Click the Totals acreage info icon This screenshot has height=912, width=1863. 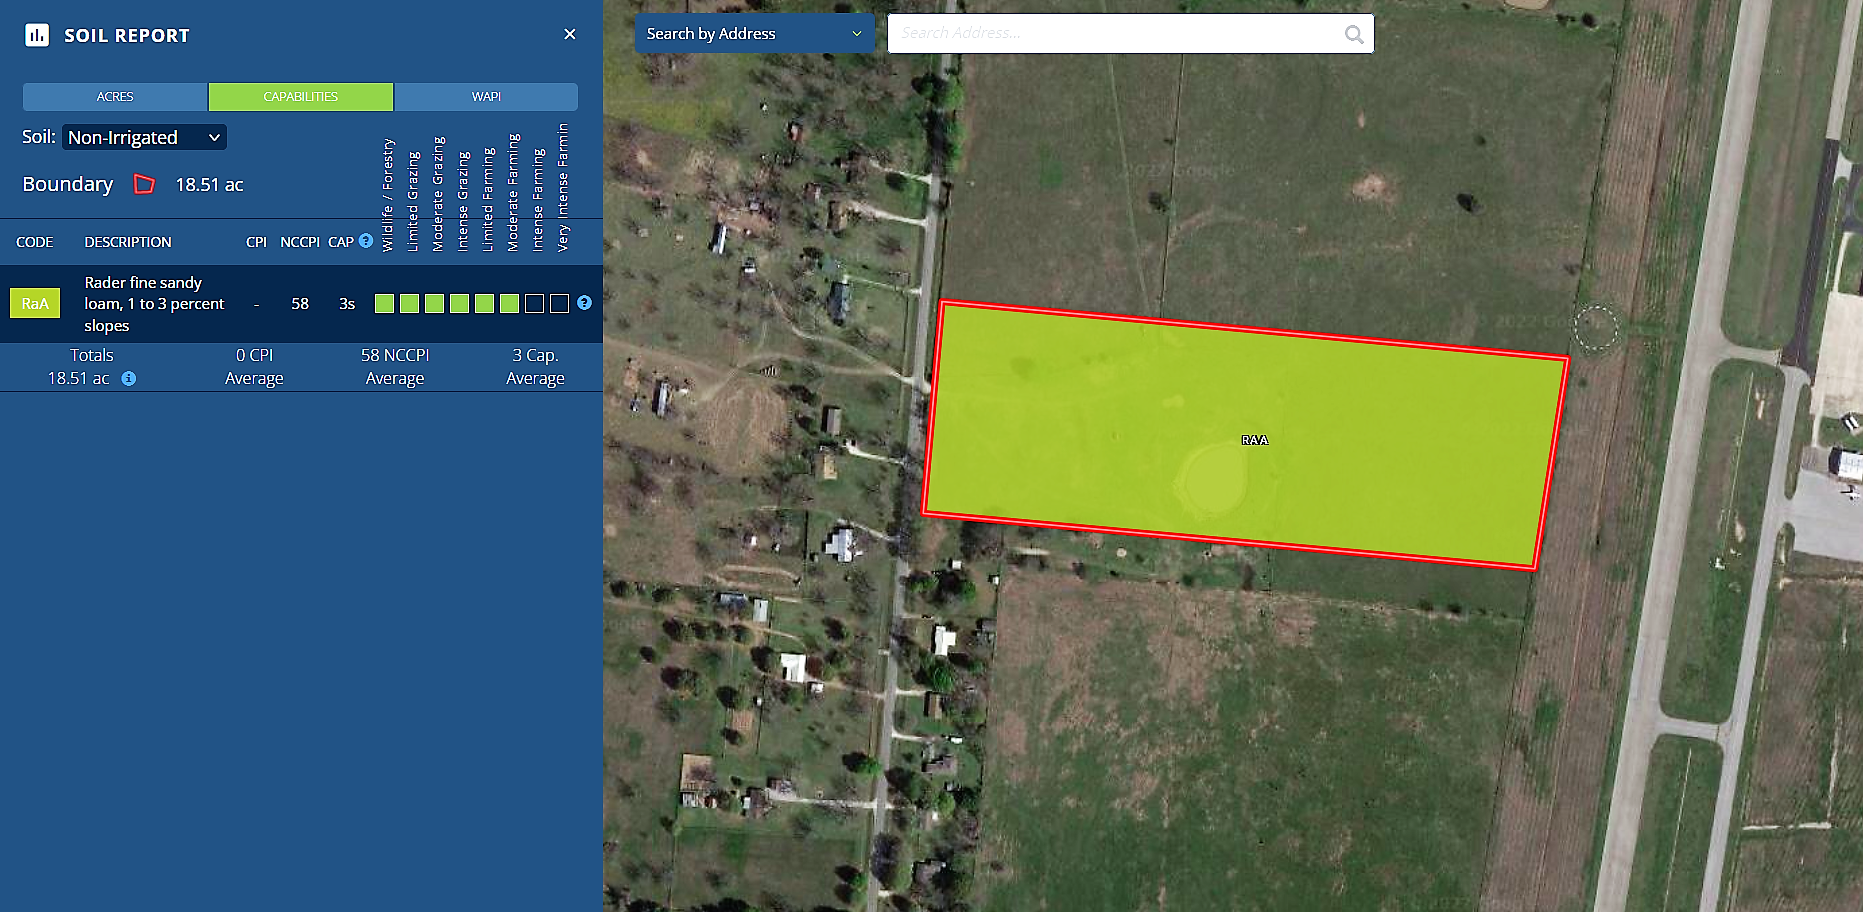129,378
